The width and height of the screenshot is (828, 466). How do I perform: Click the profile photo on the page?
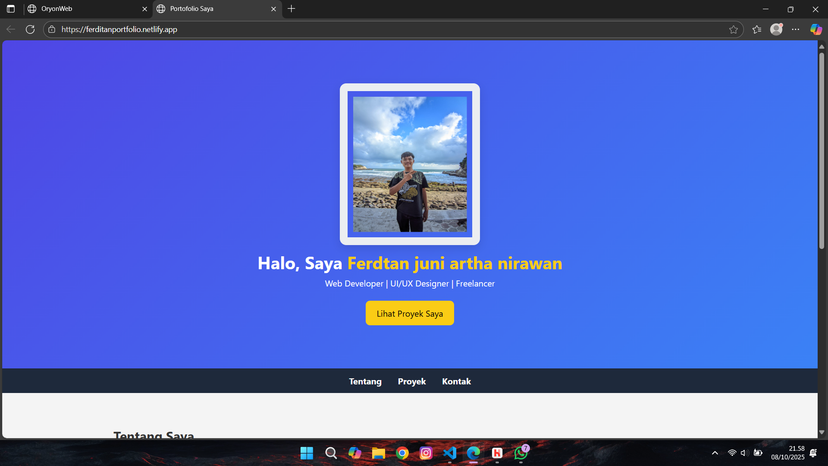pyautogui.click(x=410, y=164)
